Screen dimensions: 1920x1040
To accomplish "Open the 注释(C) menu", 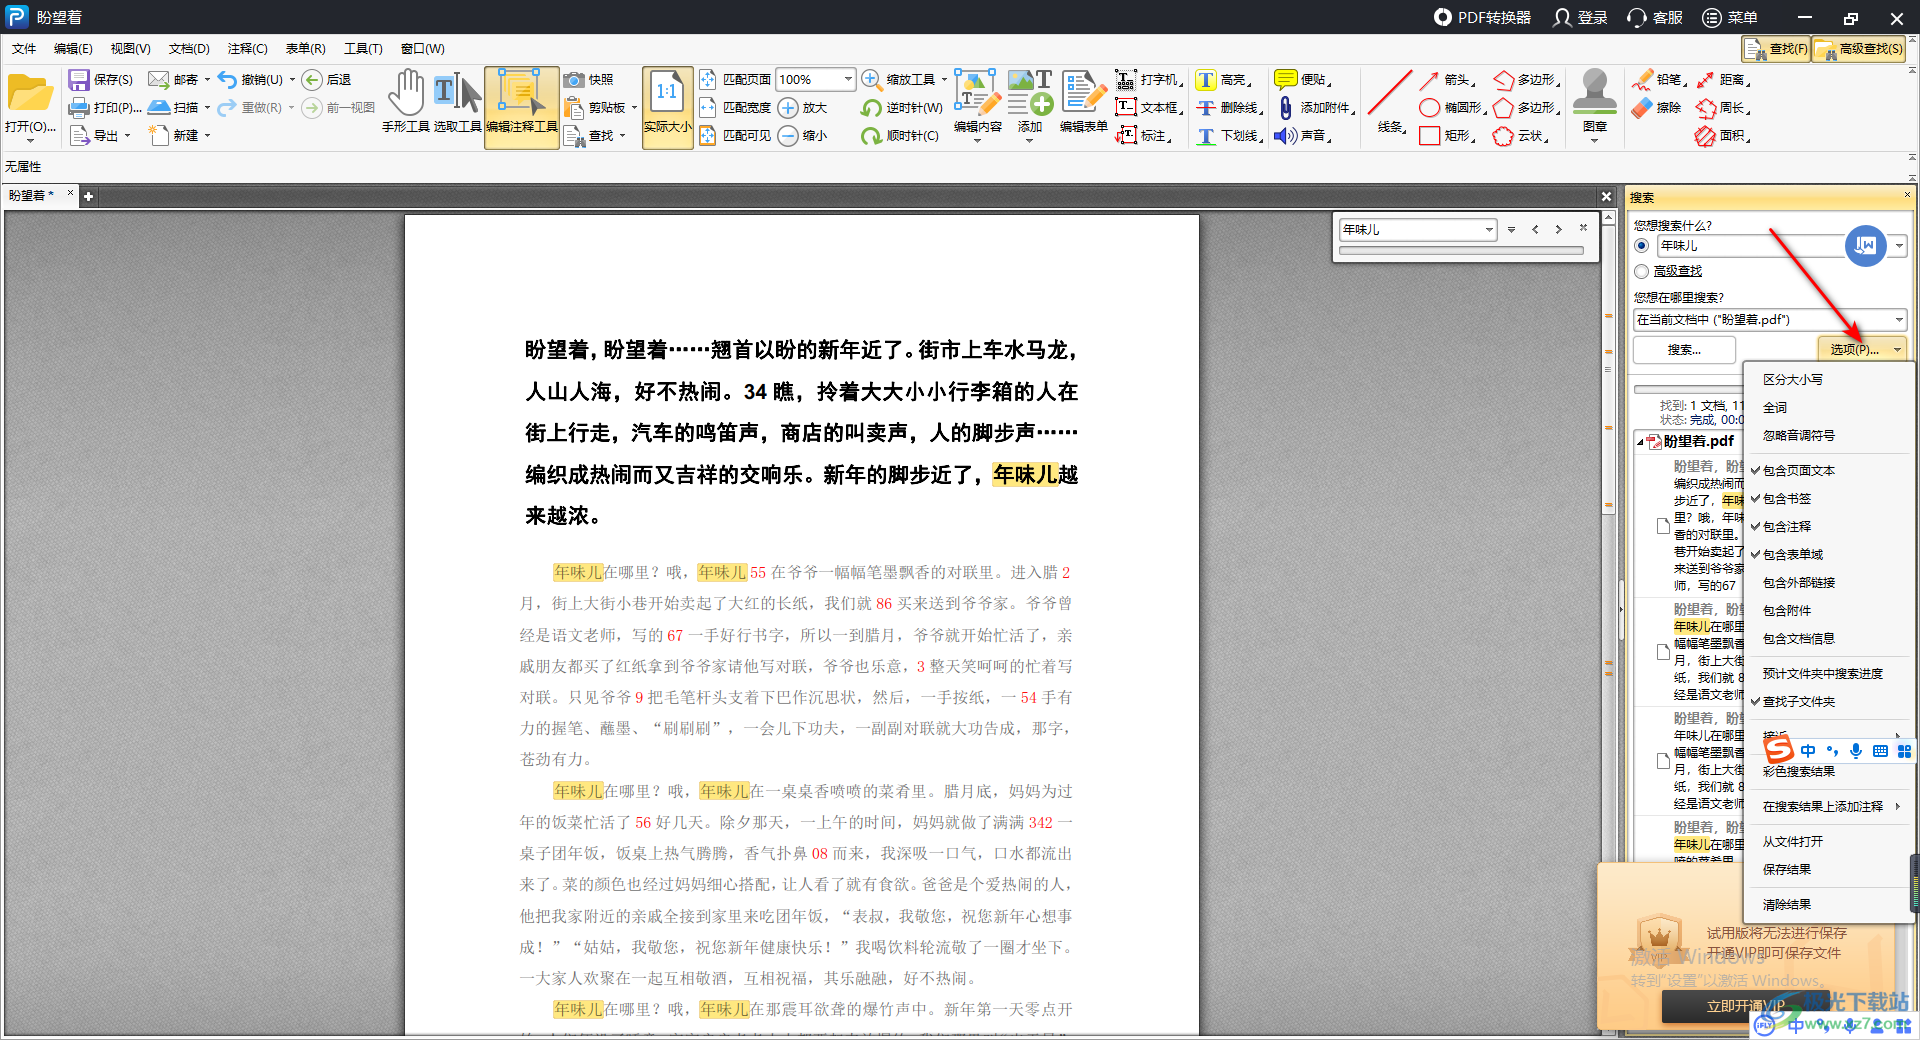I will pos(247,48).
